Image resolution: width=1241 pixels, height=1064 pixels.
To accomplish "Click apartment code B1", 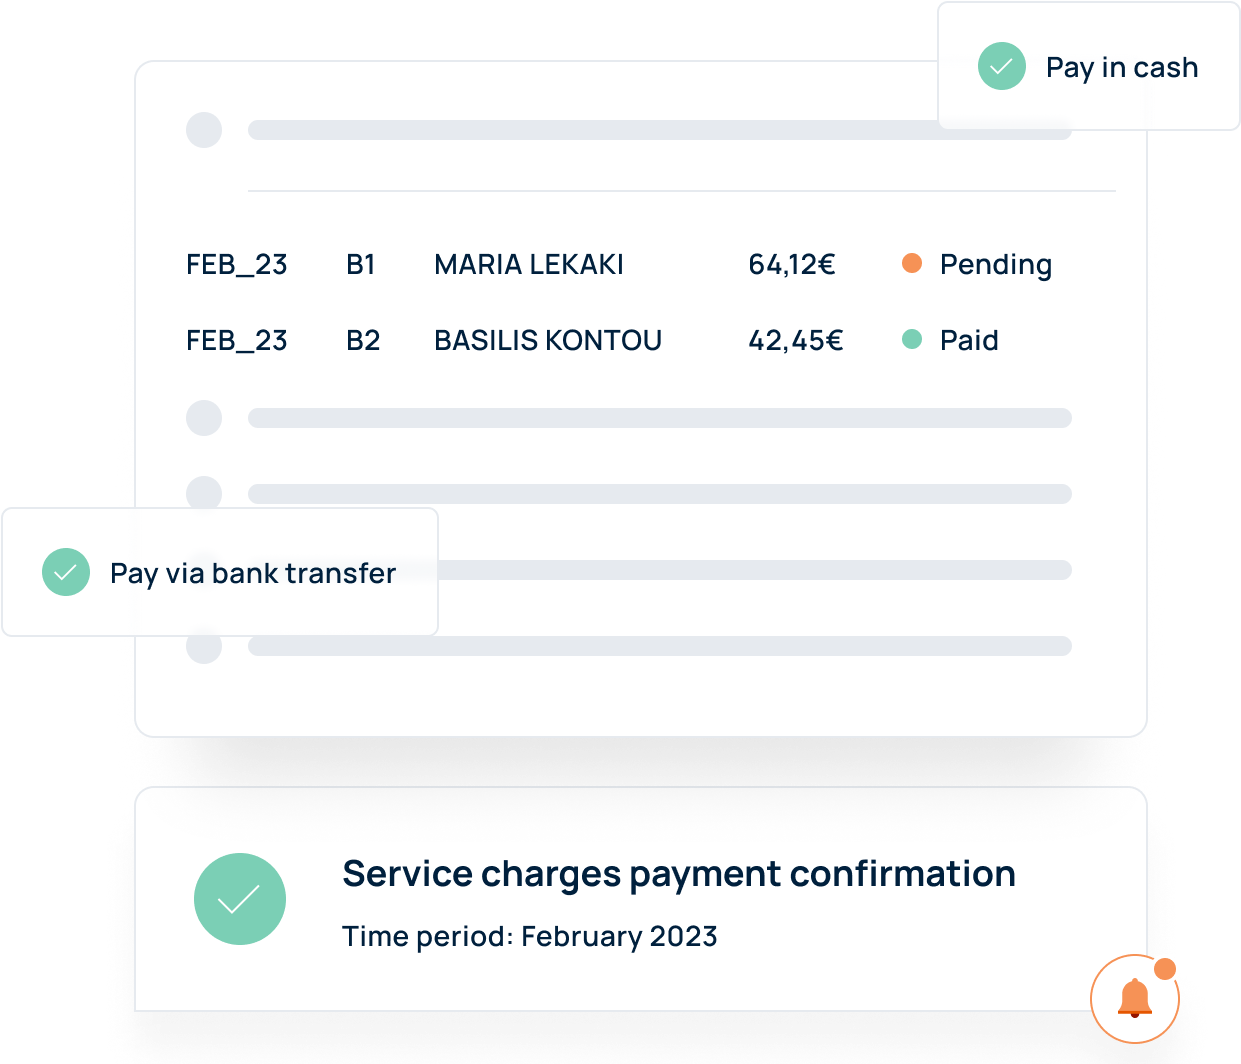I will coord(361,264).
